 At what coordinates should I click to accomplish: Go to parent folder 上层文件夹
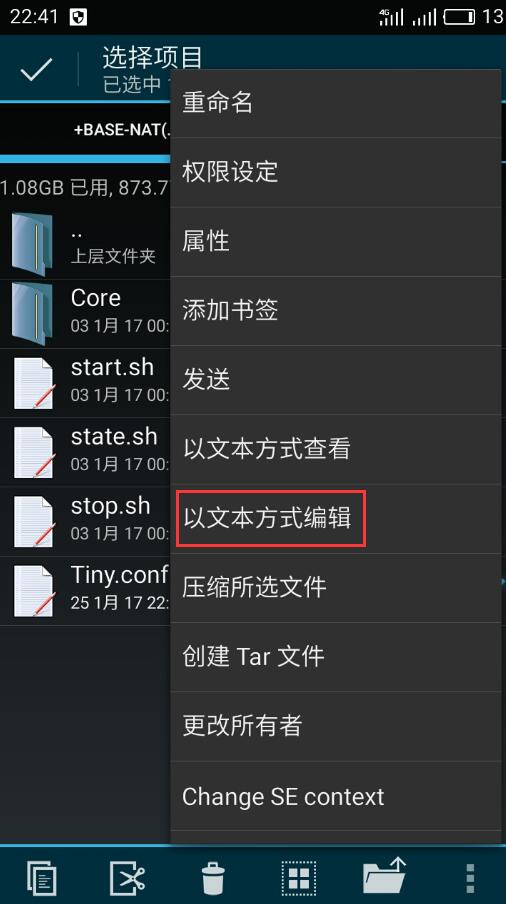click(x=85, y=244)
